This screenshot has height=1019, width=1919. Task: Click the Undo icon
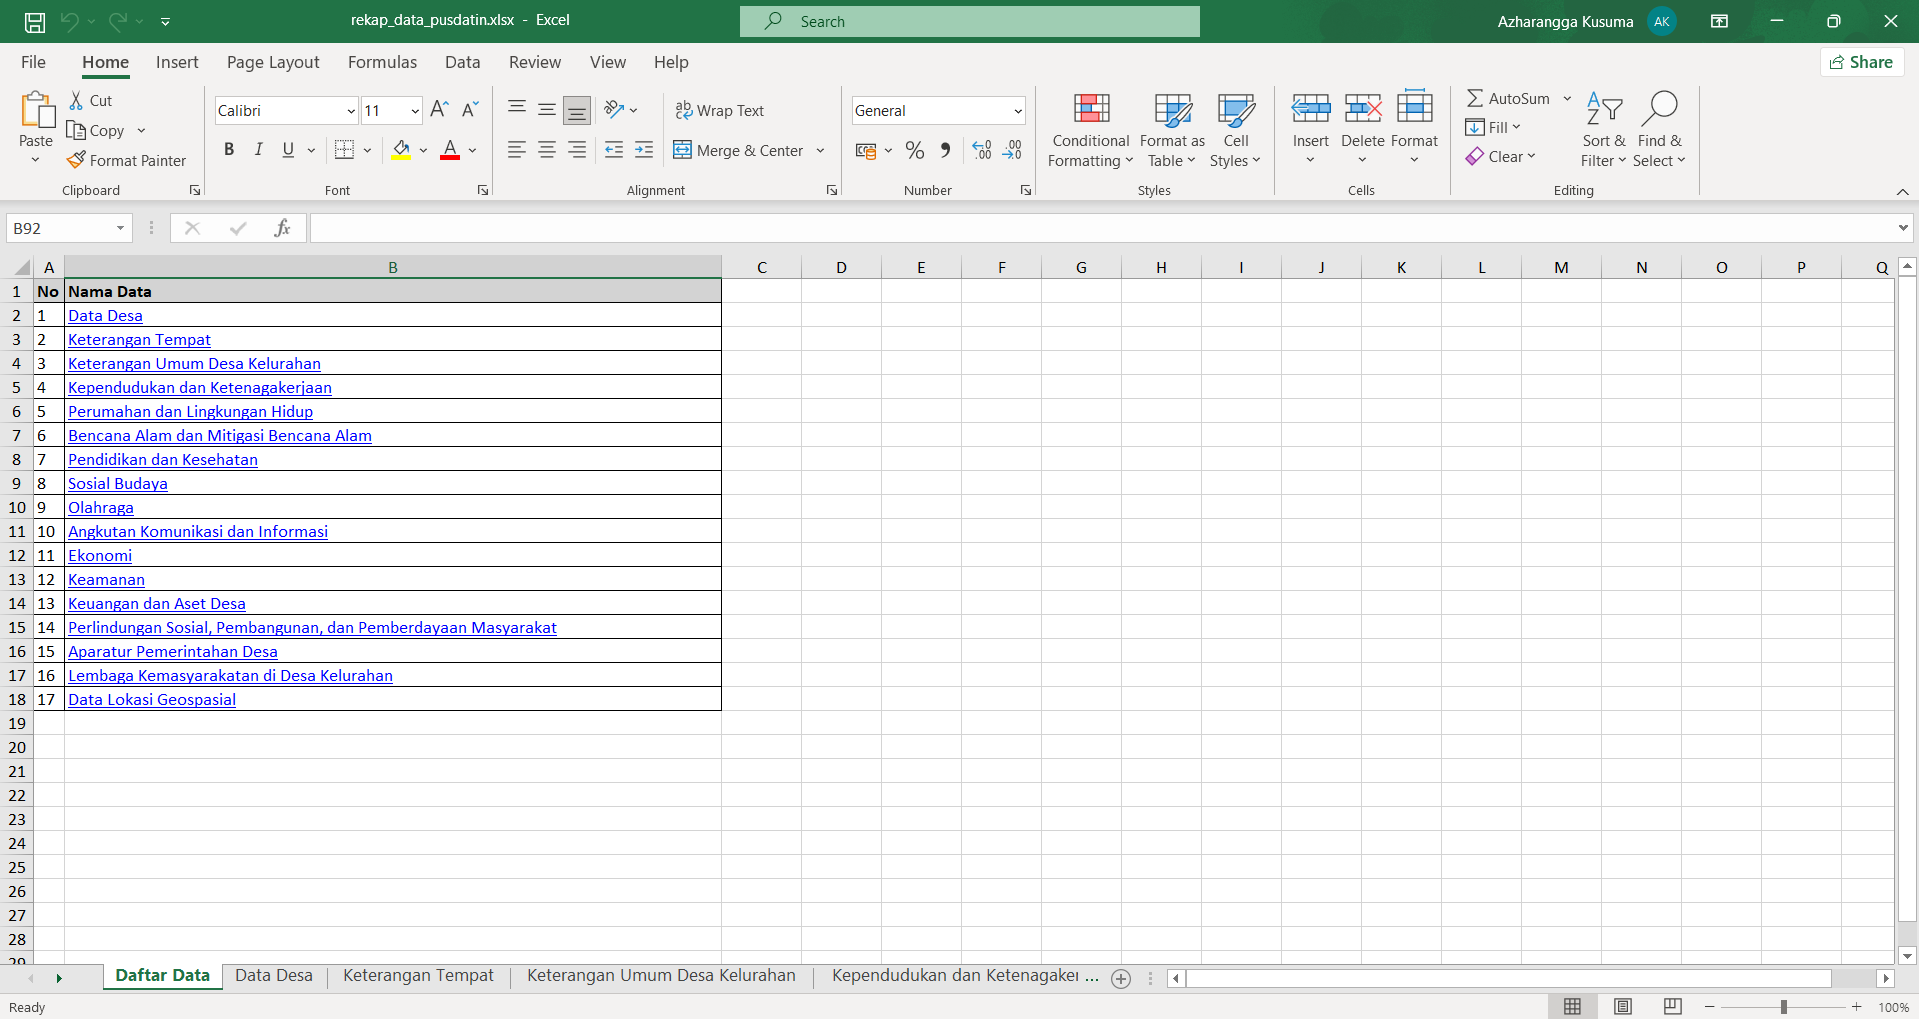(69, 21)
